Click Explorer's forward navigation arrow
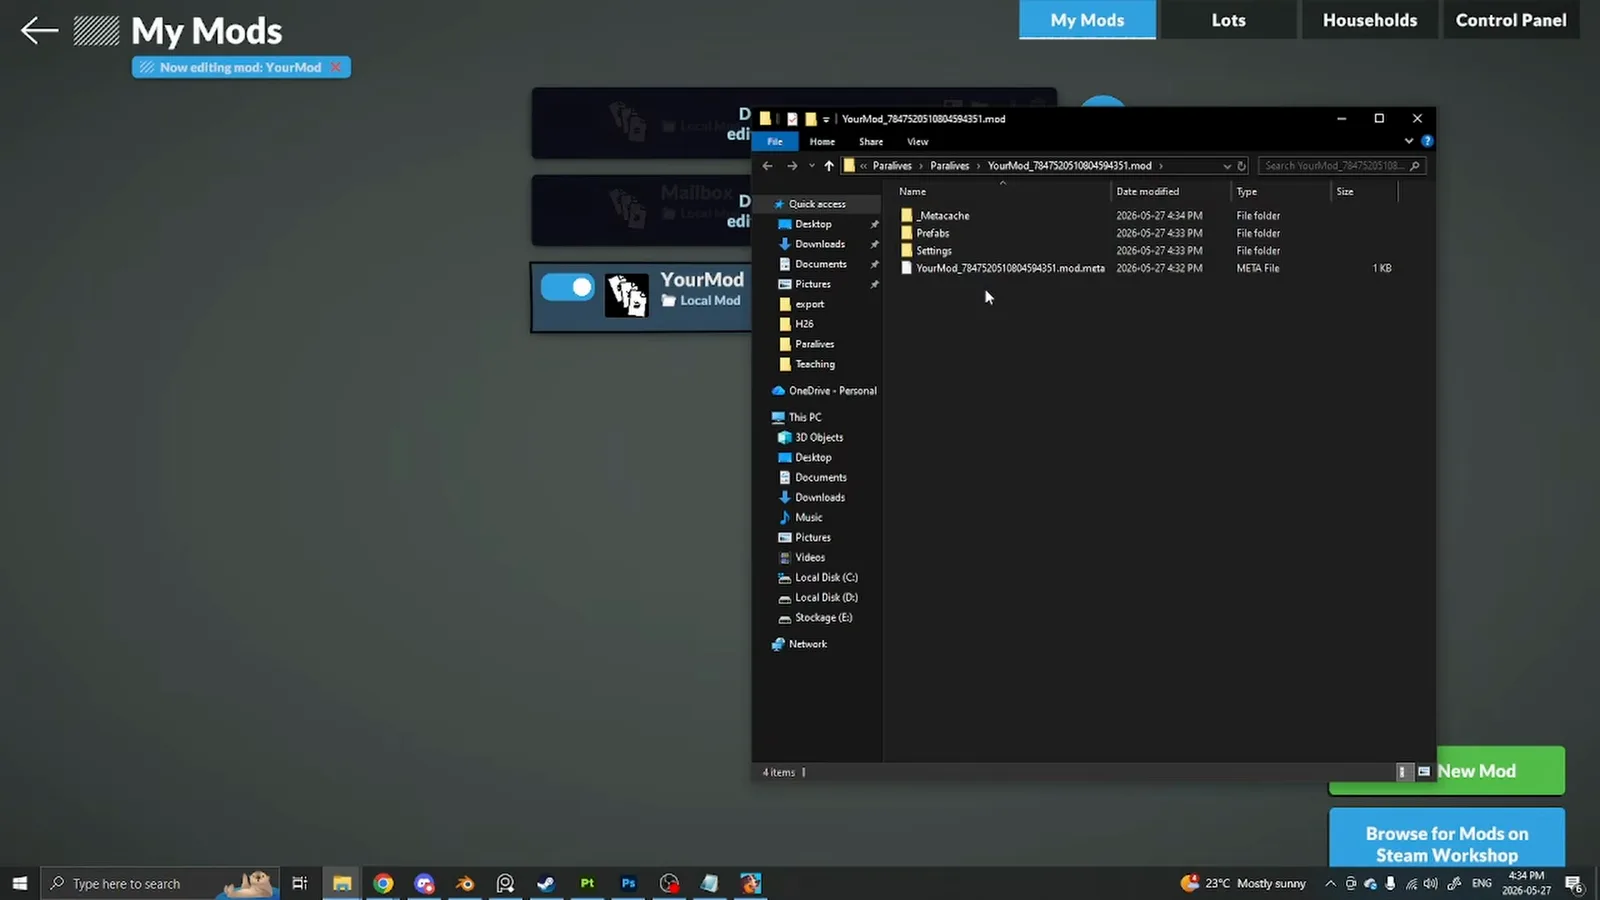The width and height of the screenshot is (1600, 900). (x=792, y=166)
